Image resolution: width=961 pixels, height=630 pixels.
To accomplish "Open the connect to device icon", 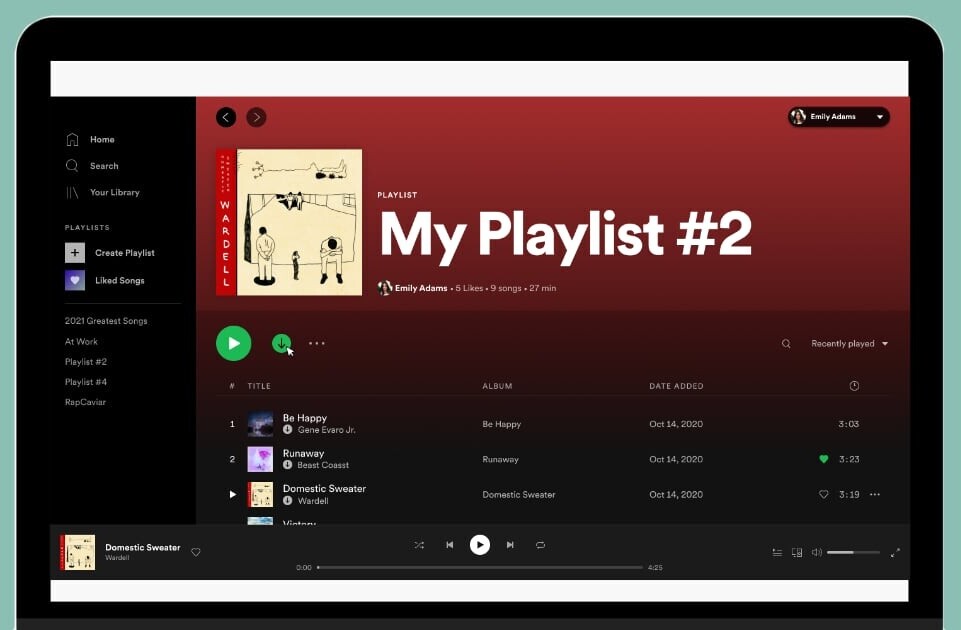I will click(x=797, y=552).
